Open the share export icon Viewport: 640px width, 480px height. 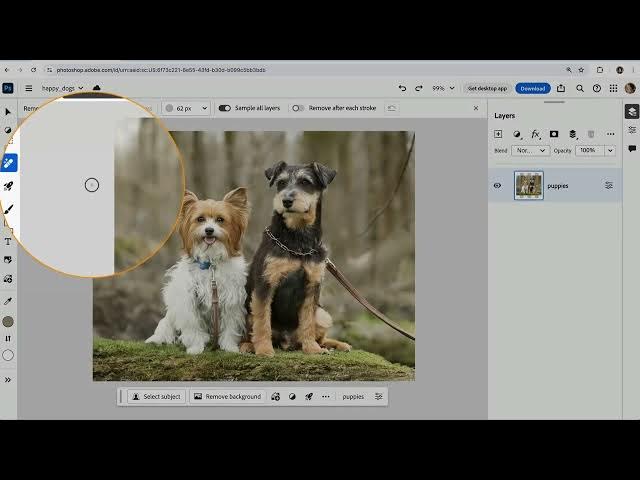coord(561,88)
